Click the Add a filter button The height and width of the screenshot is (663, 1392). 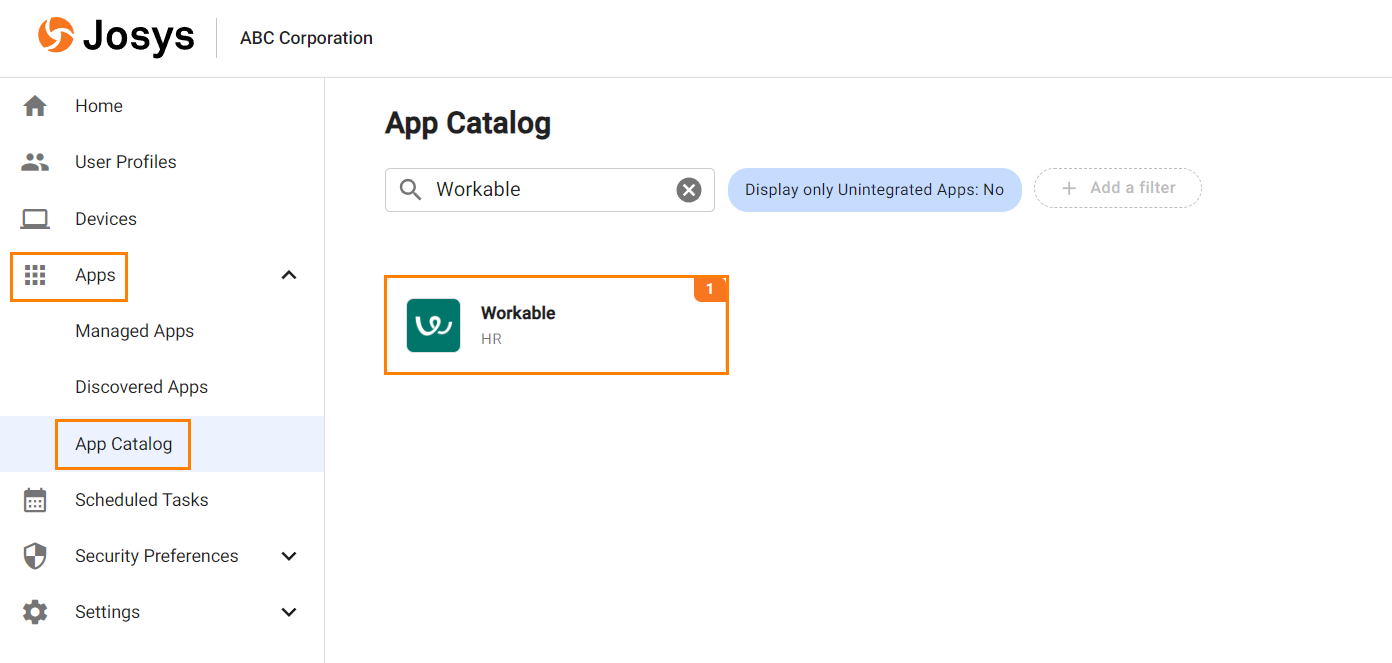pyautogui.click(x=1118, y=188)
